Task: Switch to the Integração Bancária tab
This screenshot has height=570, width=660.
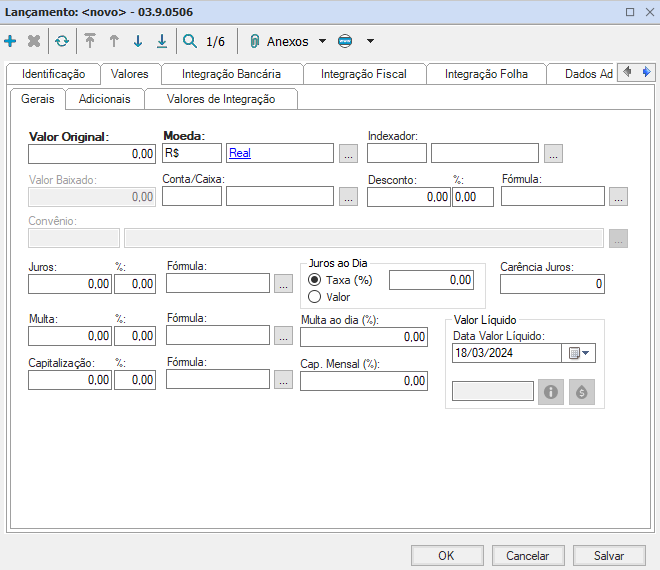Action: point(231,74)
